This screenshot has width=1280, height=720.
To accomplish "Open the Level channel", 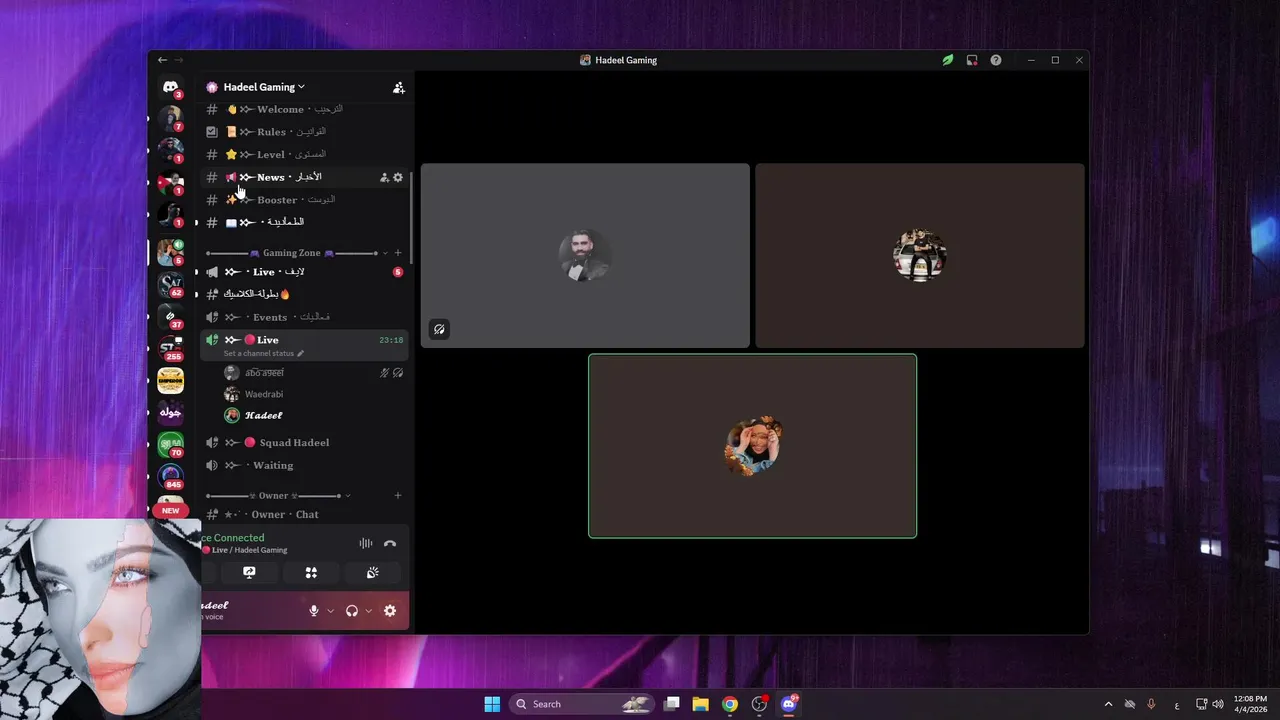I will [305, 154].
